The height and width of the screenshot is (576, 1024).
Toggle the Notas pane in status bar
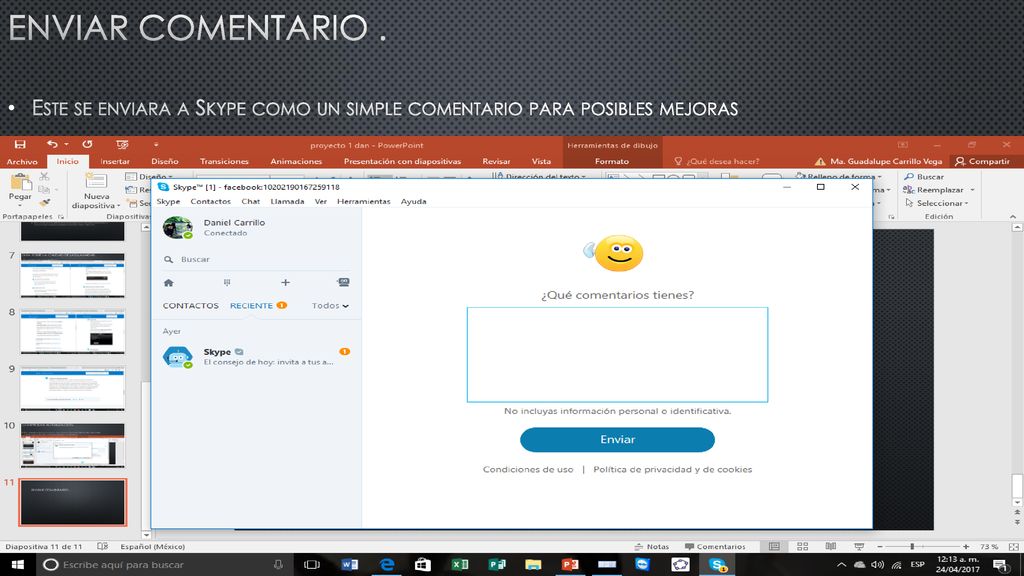click(652, 547)
